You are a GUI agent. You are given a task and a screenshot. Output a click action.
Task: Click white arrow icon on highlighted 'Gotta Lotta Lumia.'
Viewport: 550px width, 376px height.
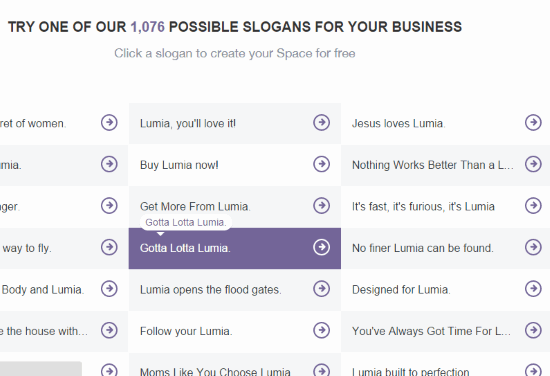(321, 247)
